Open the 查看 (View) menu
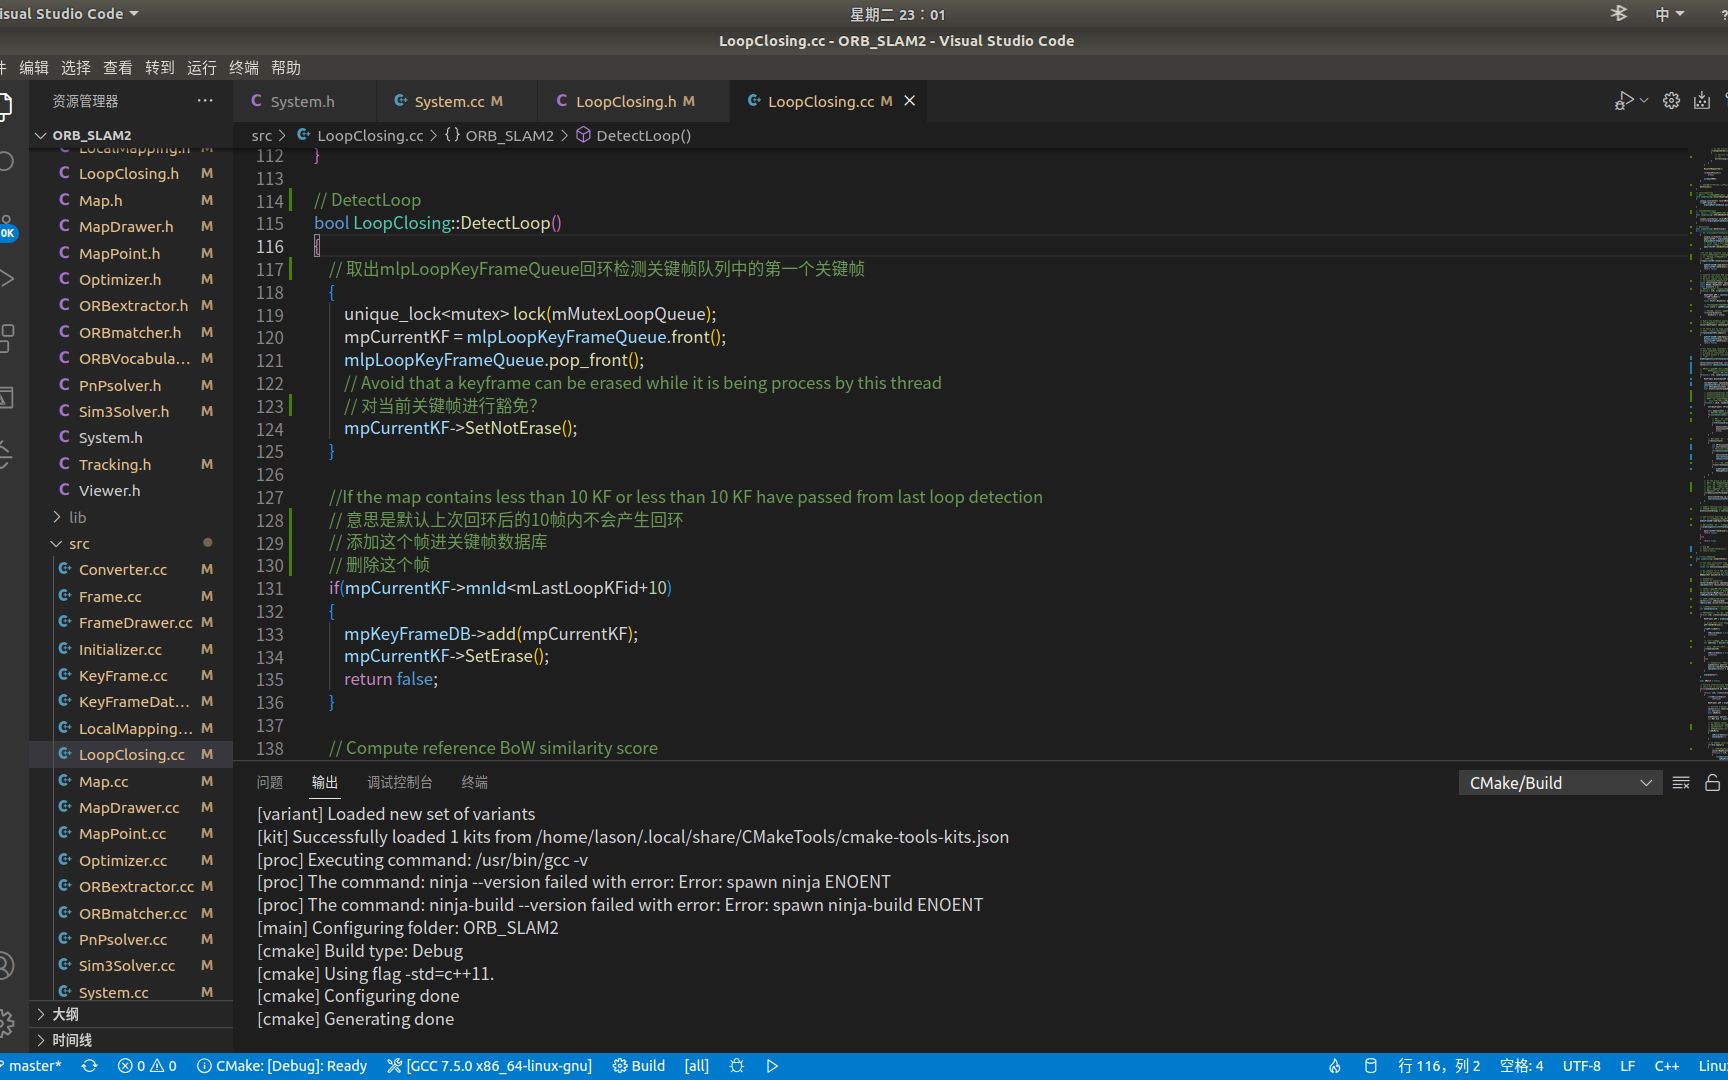Image resolution: width=1728 pixels, height=1080 pixels. (117, 67)
